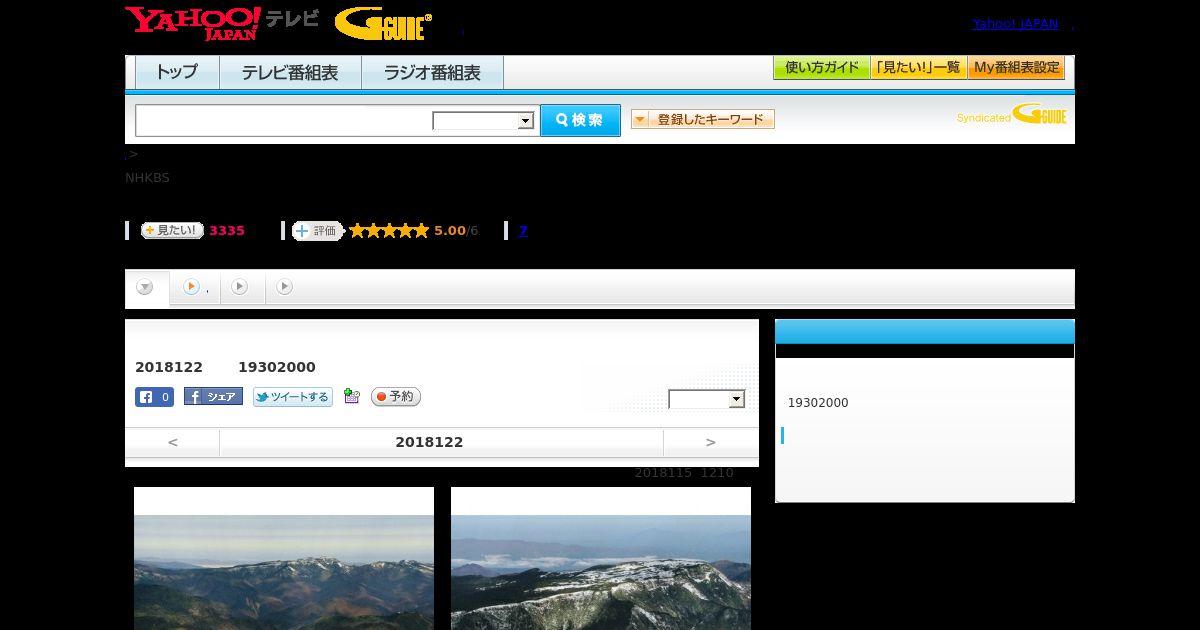Submit search with 検索 button

tap(580, 120)
